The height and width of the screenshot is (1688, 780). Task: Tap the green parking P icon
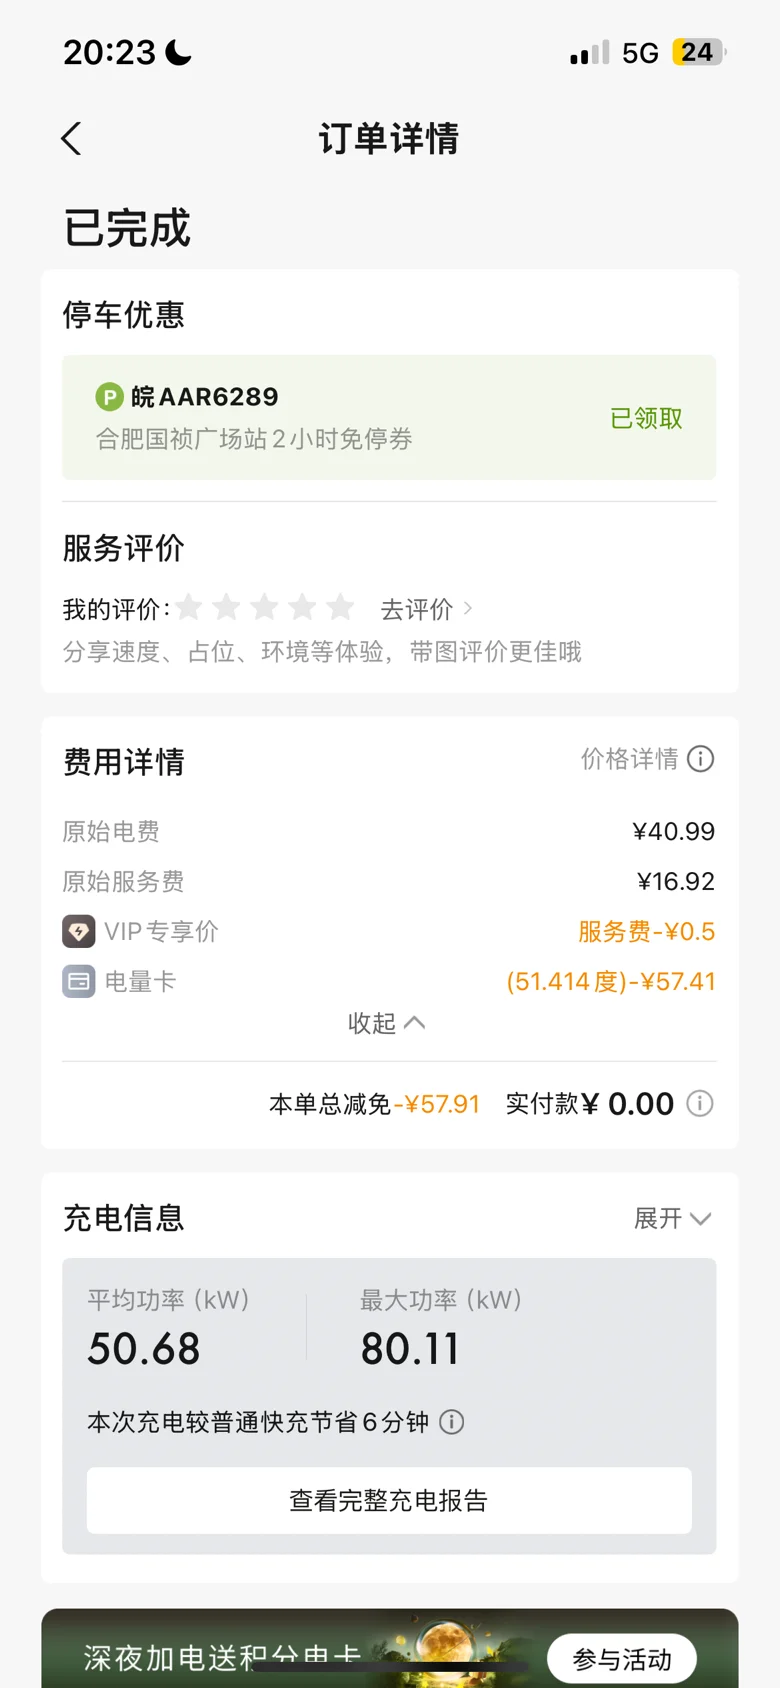(109, 397)
